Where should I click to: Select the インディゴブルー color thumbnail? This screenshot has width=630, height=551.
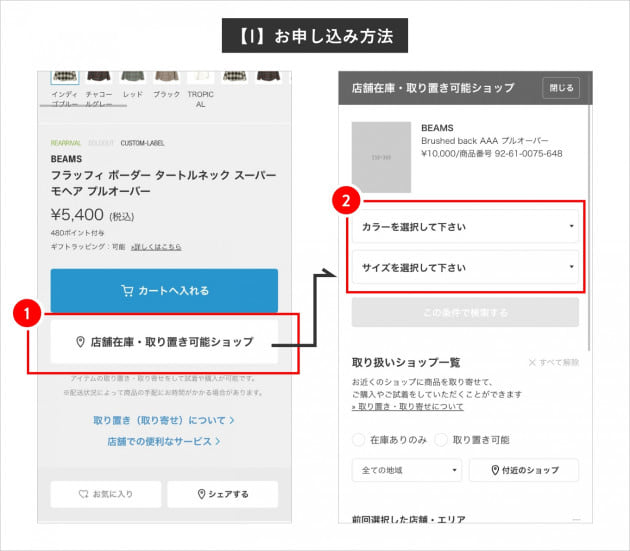point(63,76)
